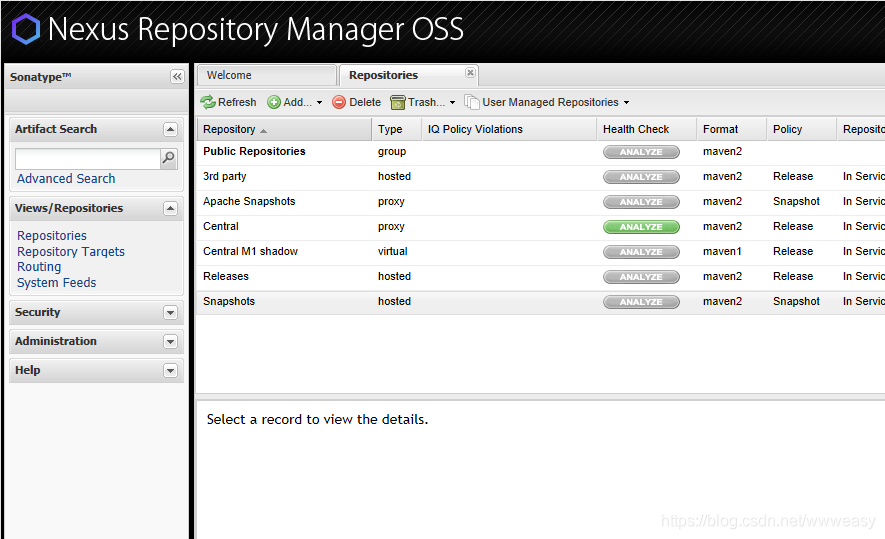Click the red Delete icon
Image resolution: width=885 pixels, height=539 pixels.
tap(339, 102)
